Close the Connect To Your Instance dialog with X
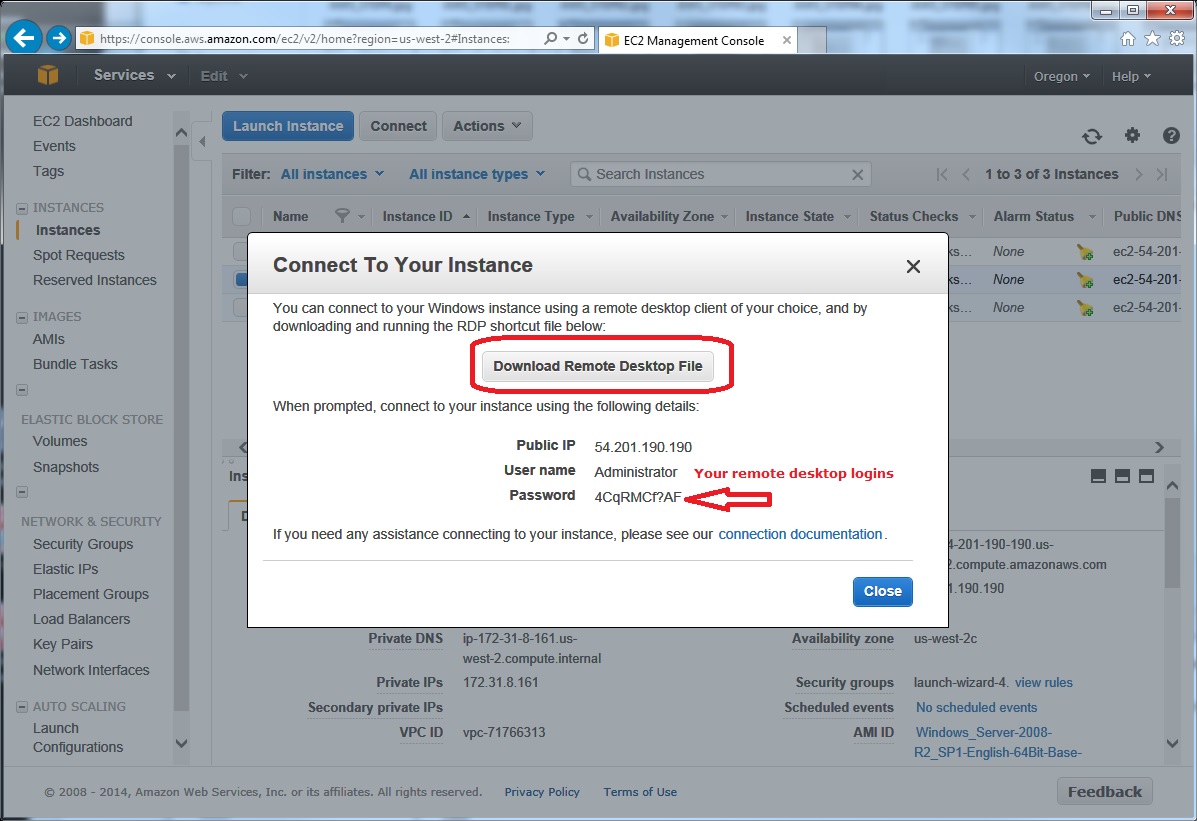The width and height of the screenshot is (1197, 821). (913, 267)
